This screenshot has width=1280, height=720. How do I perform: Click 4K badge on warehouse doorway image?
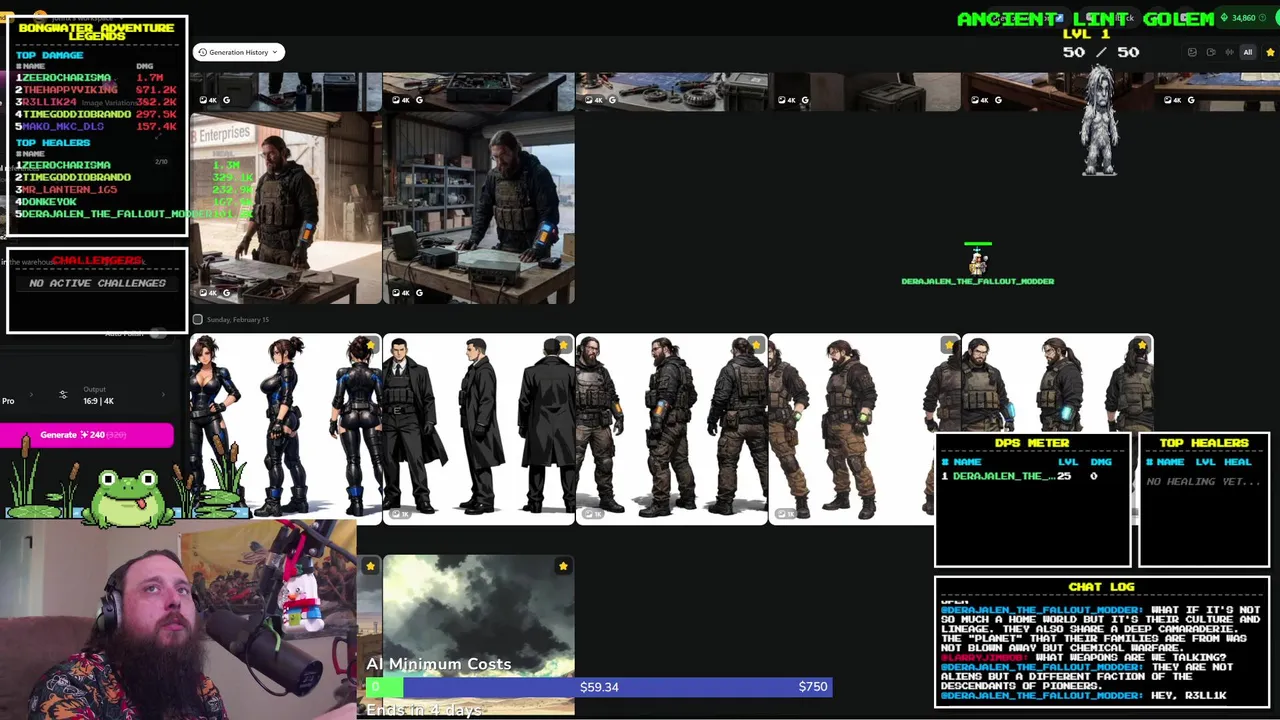[x=208, y=293]
